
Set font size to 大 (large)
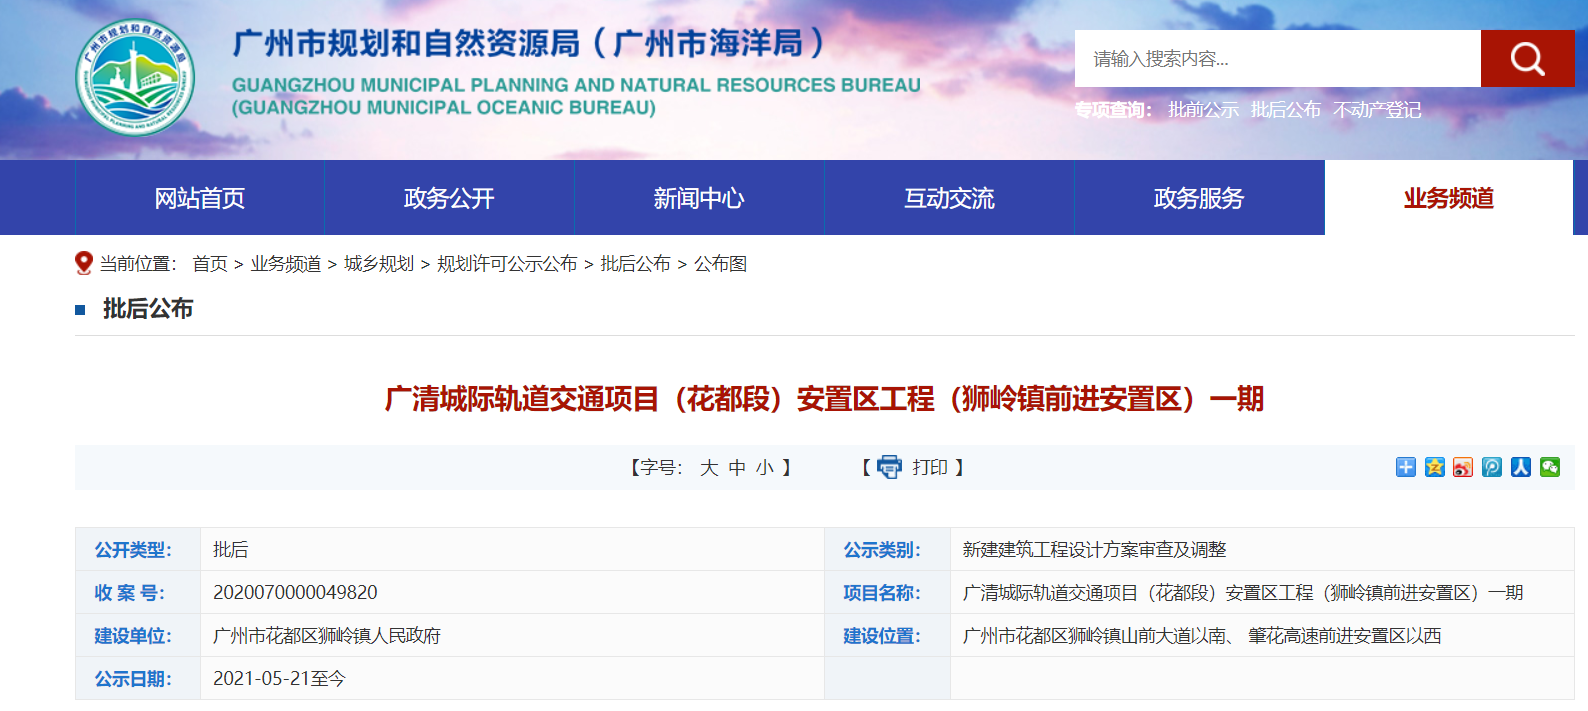[x=709, y=468]
